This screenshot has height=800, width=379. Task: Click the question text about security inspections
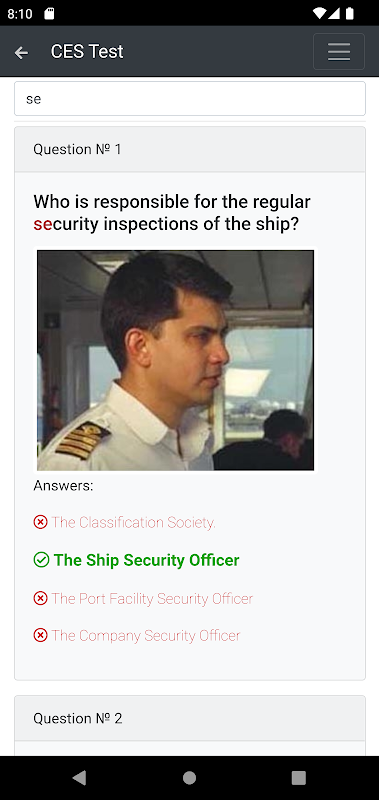click(172, 213)
